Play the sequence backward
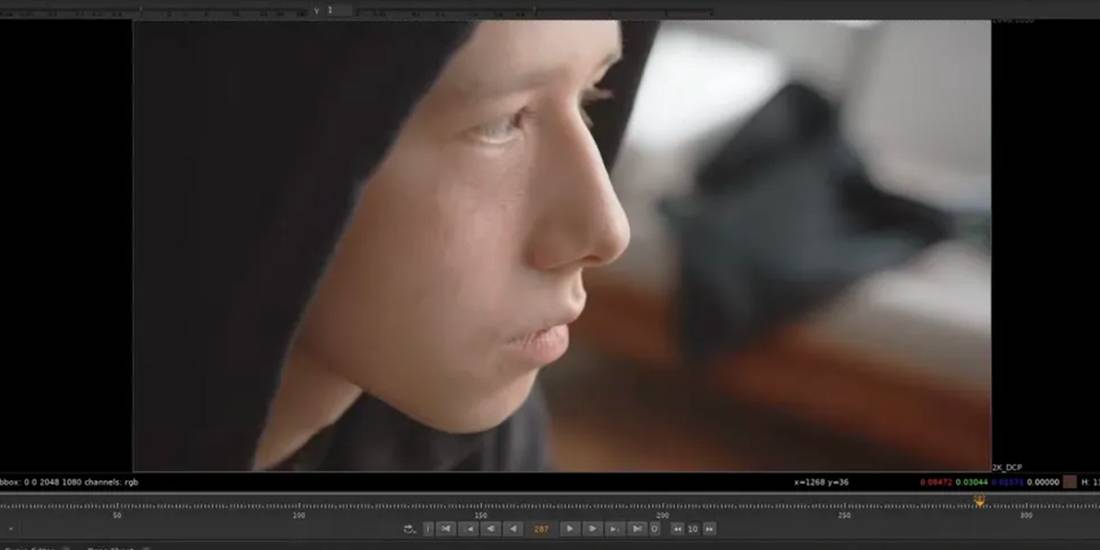The width and height of the screenshot is (1100, 550). 514,529
